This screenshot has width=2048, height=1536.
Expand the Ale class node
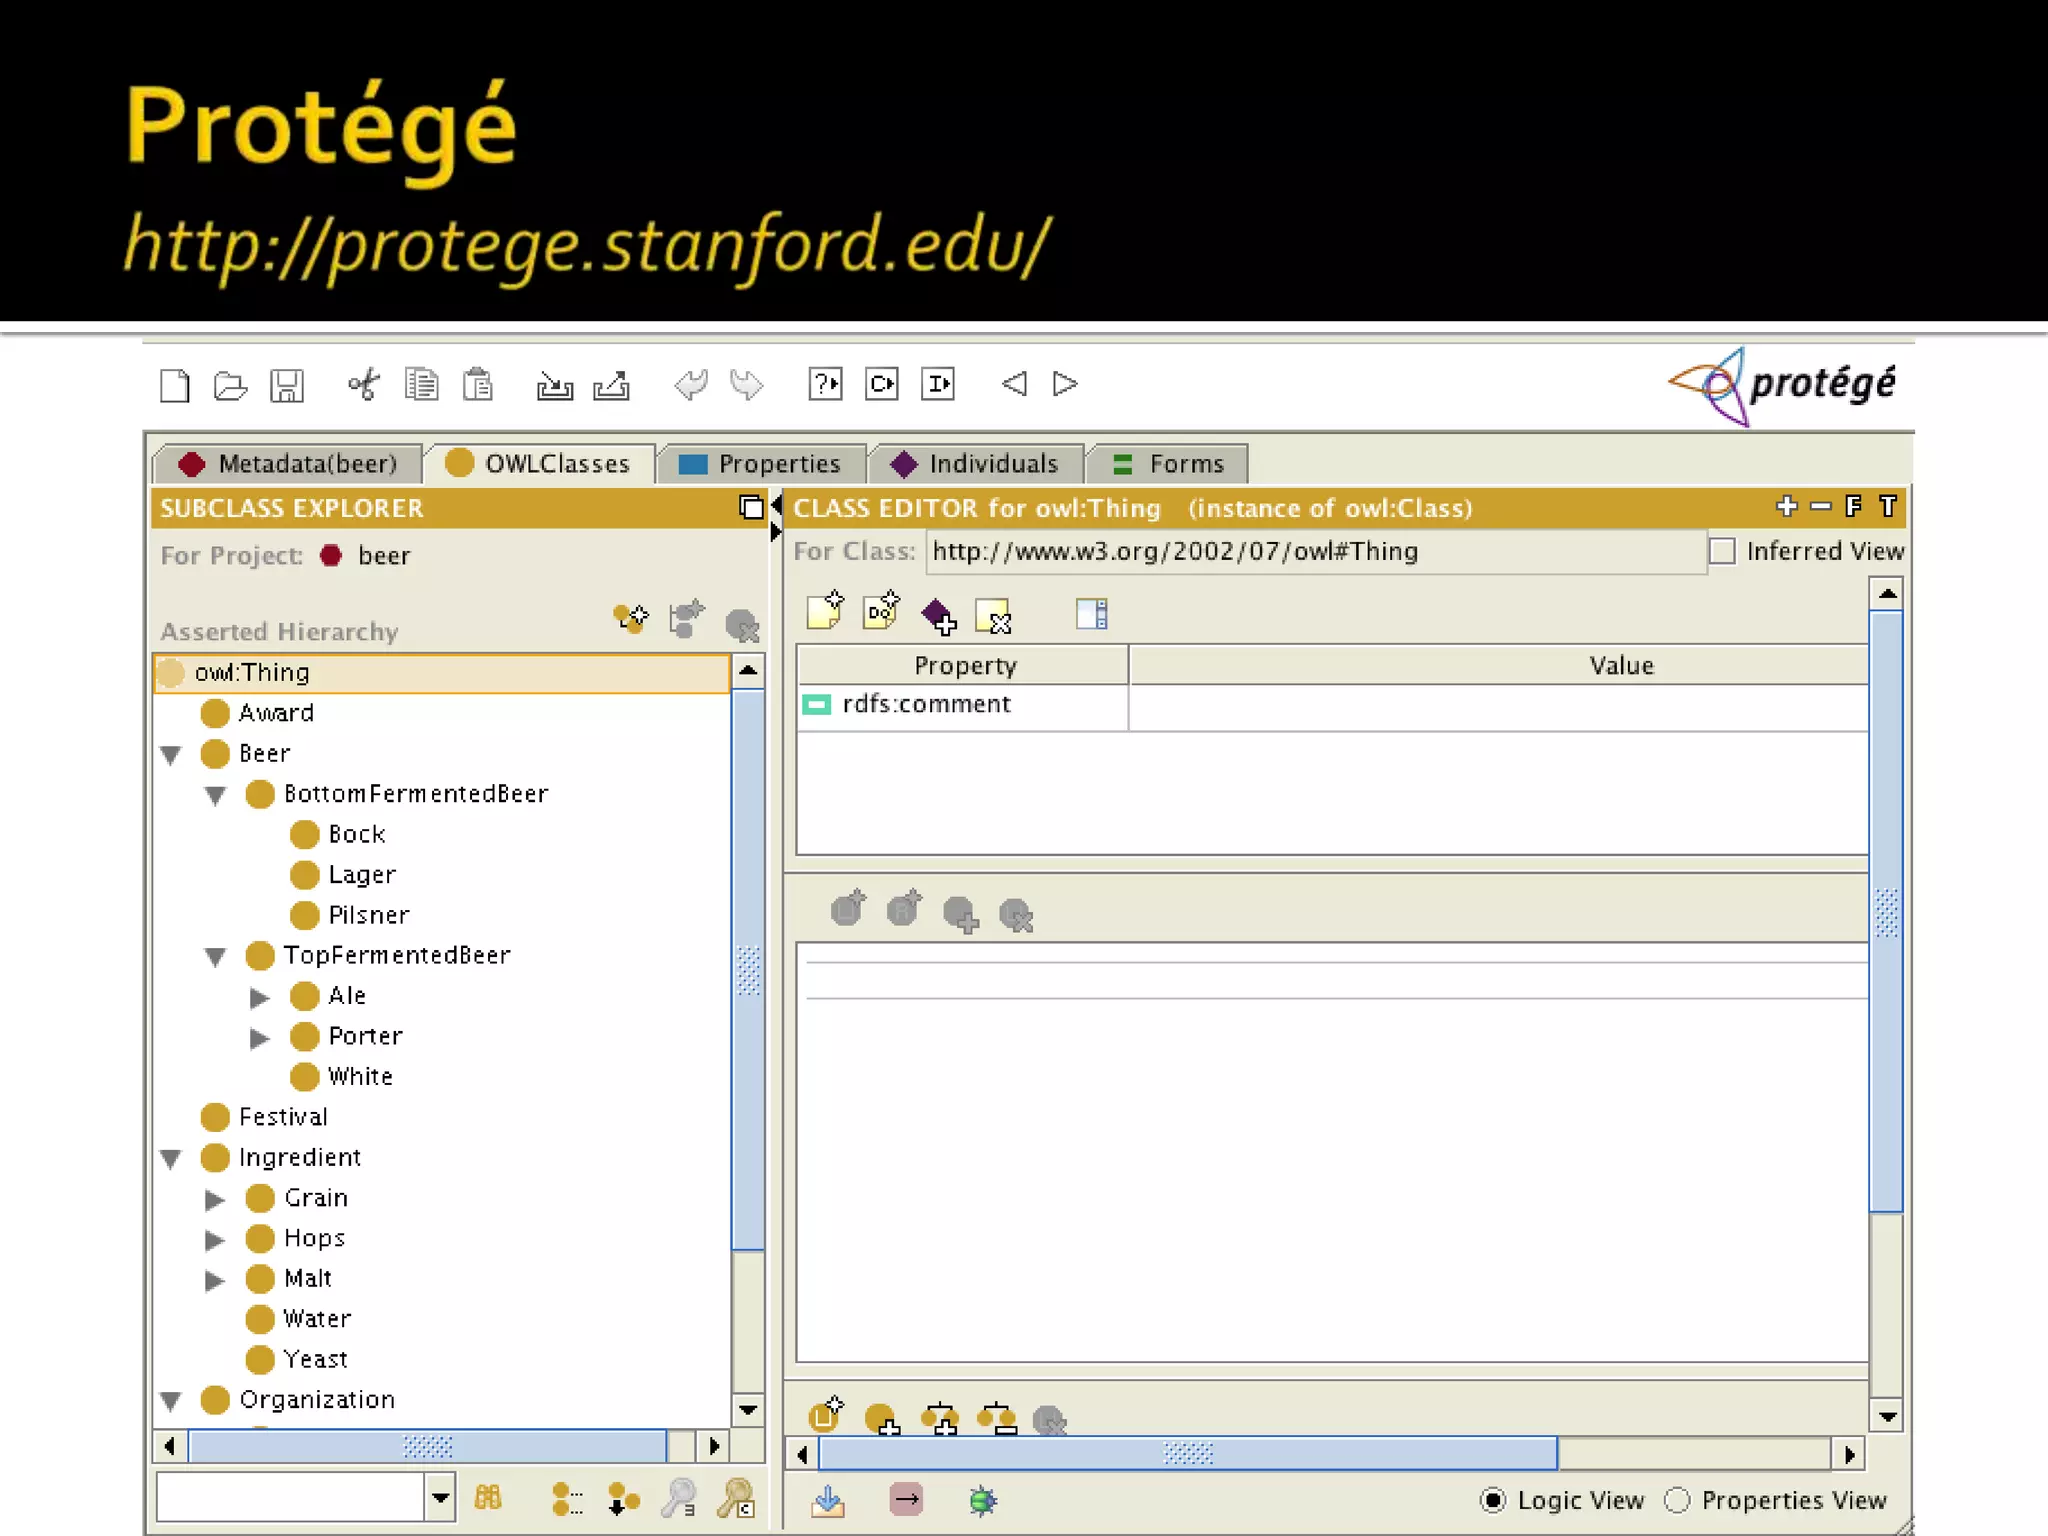coord(260,997)
